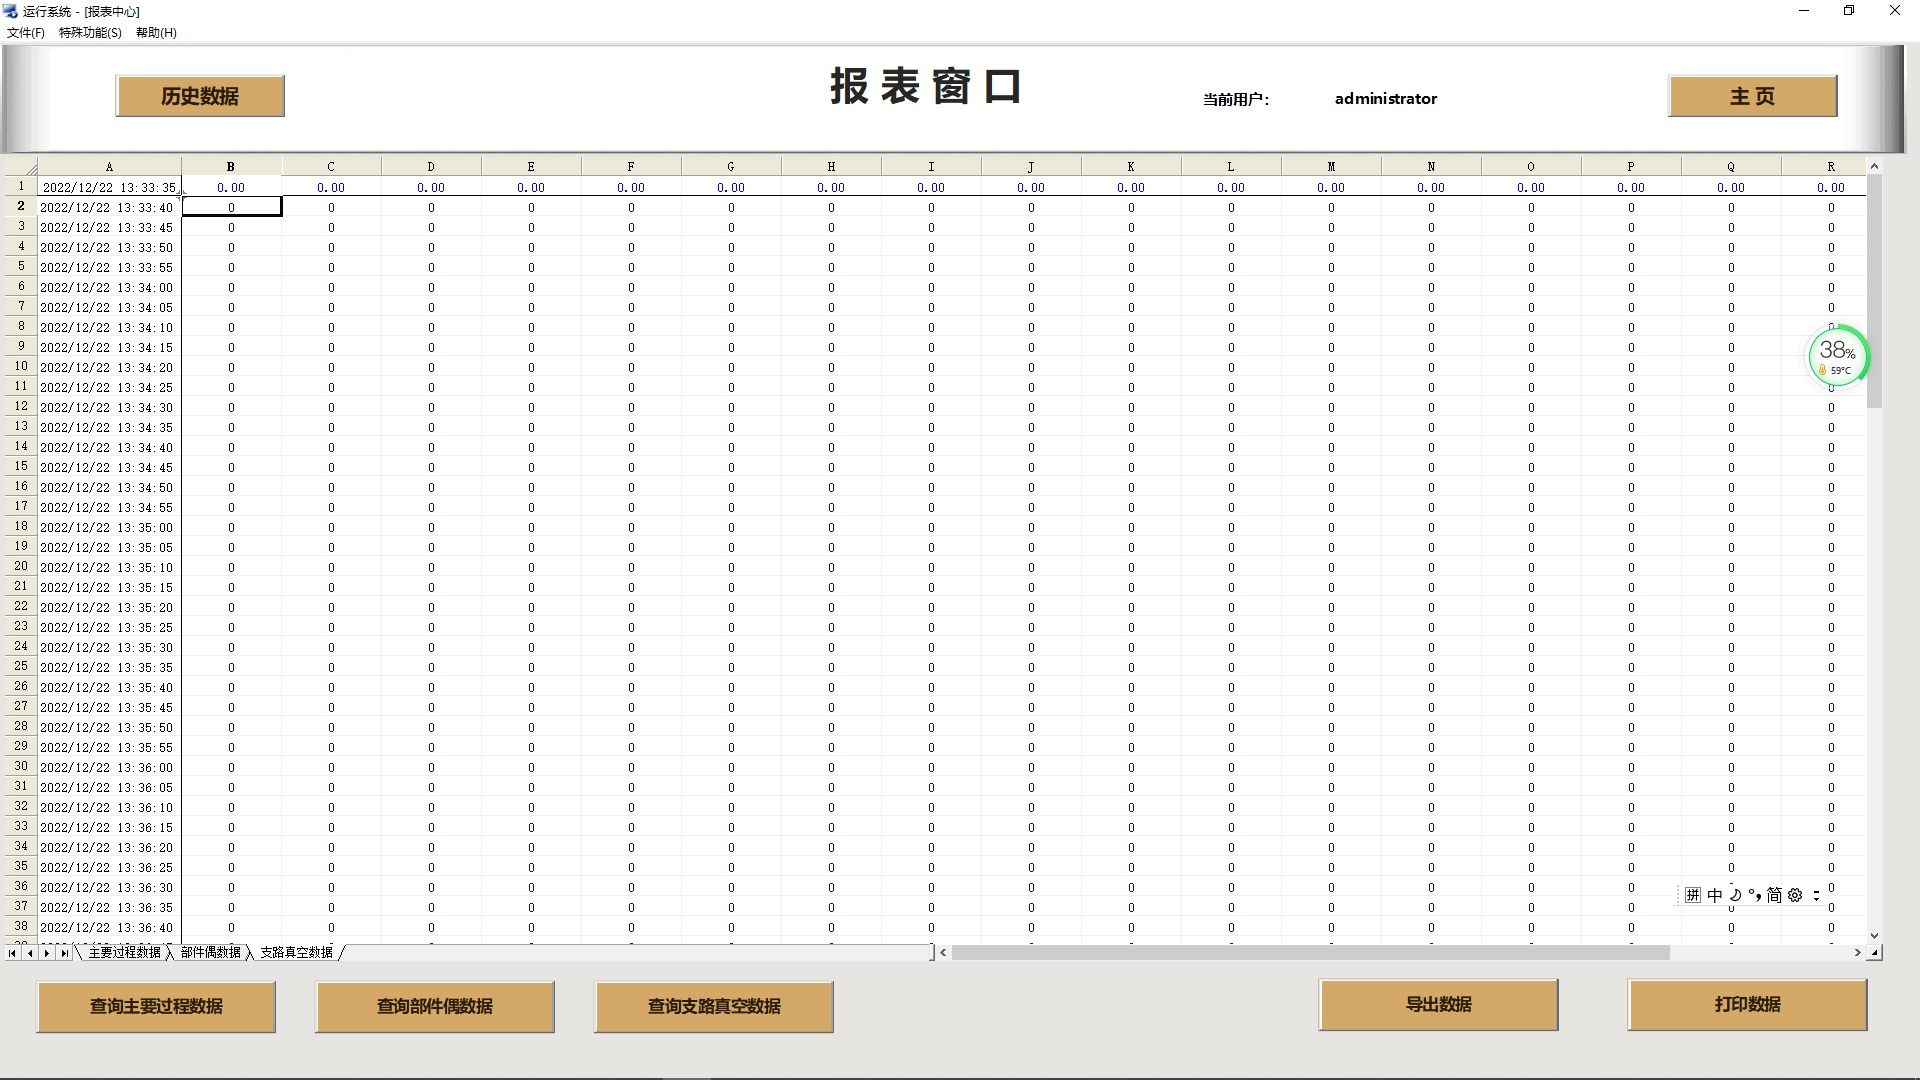Image resolution: width=1920 pixels, height=1080 pixels.
Task: Open 历史数据 with the top-left button
Action: point(200,95)
